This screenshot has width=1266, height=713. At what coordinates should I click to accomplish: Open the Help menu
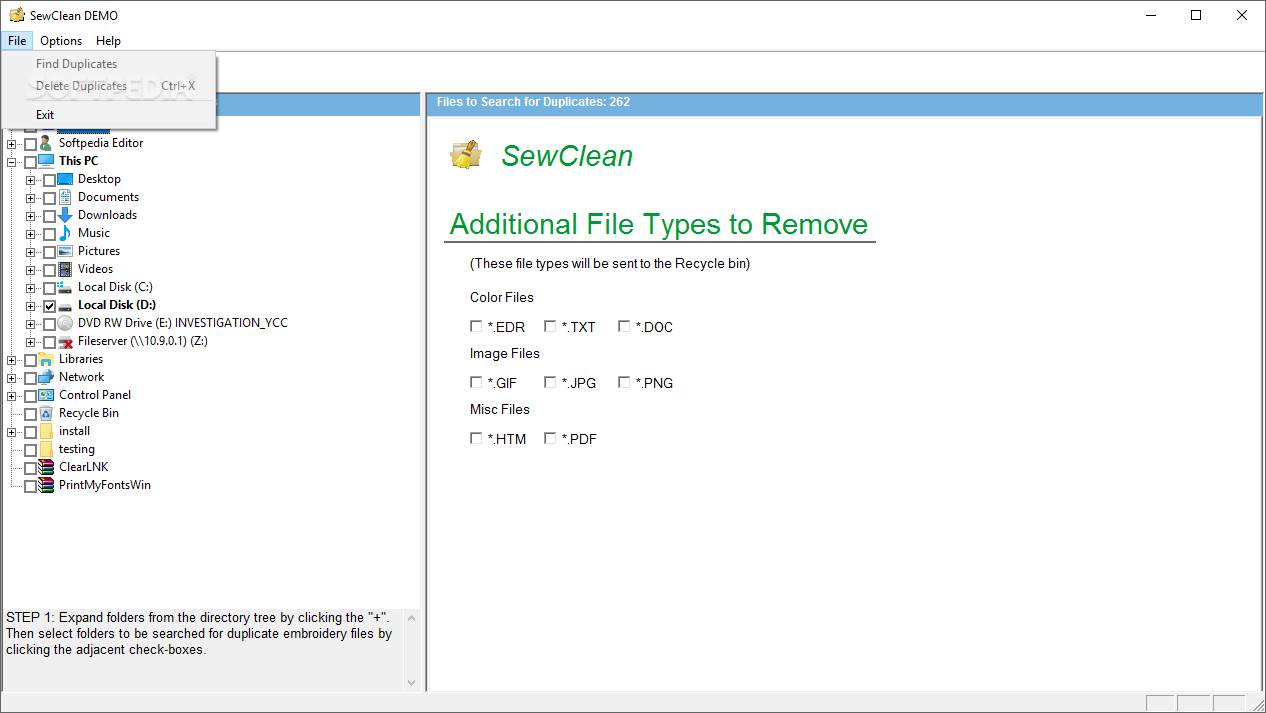point(108,41)
